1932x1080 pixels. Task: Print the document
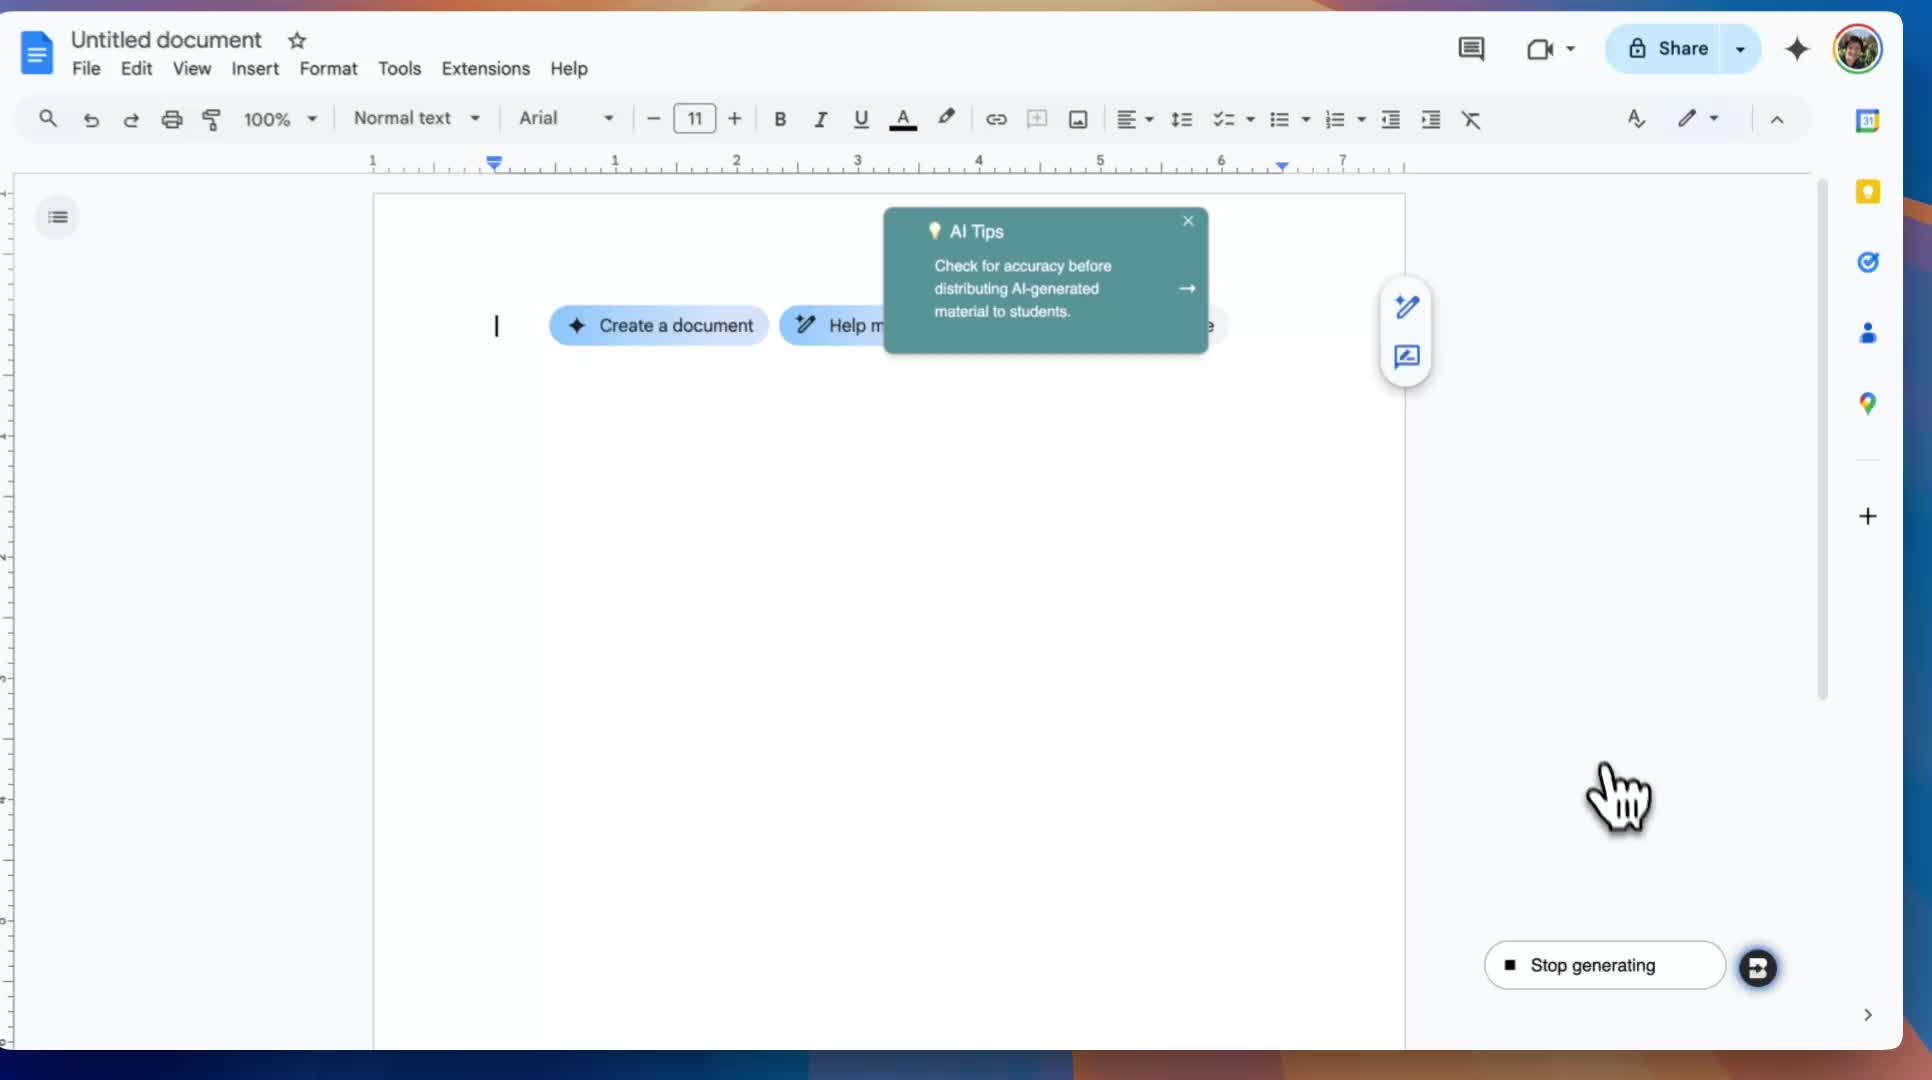pos(172,120)
